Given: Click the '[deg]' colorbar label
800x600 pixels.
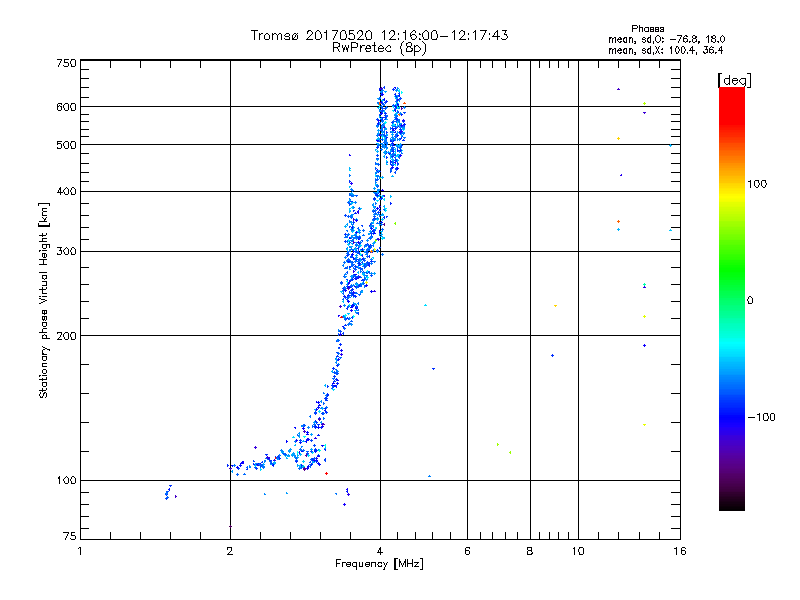Looking at the screenshot, I should (734, 80).
